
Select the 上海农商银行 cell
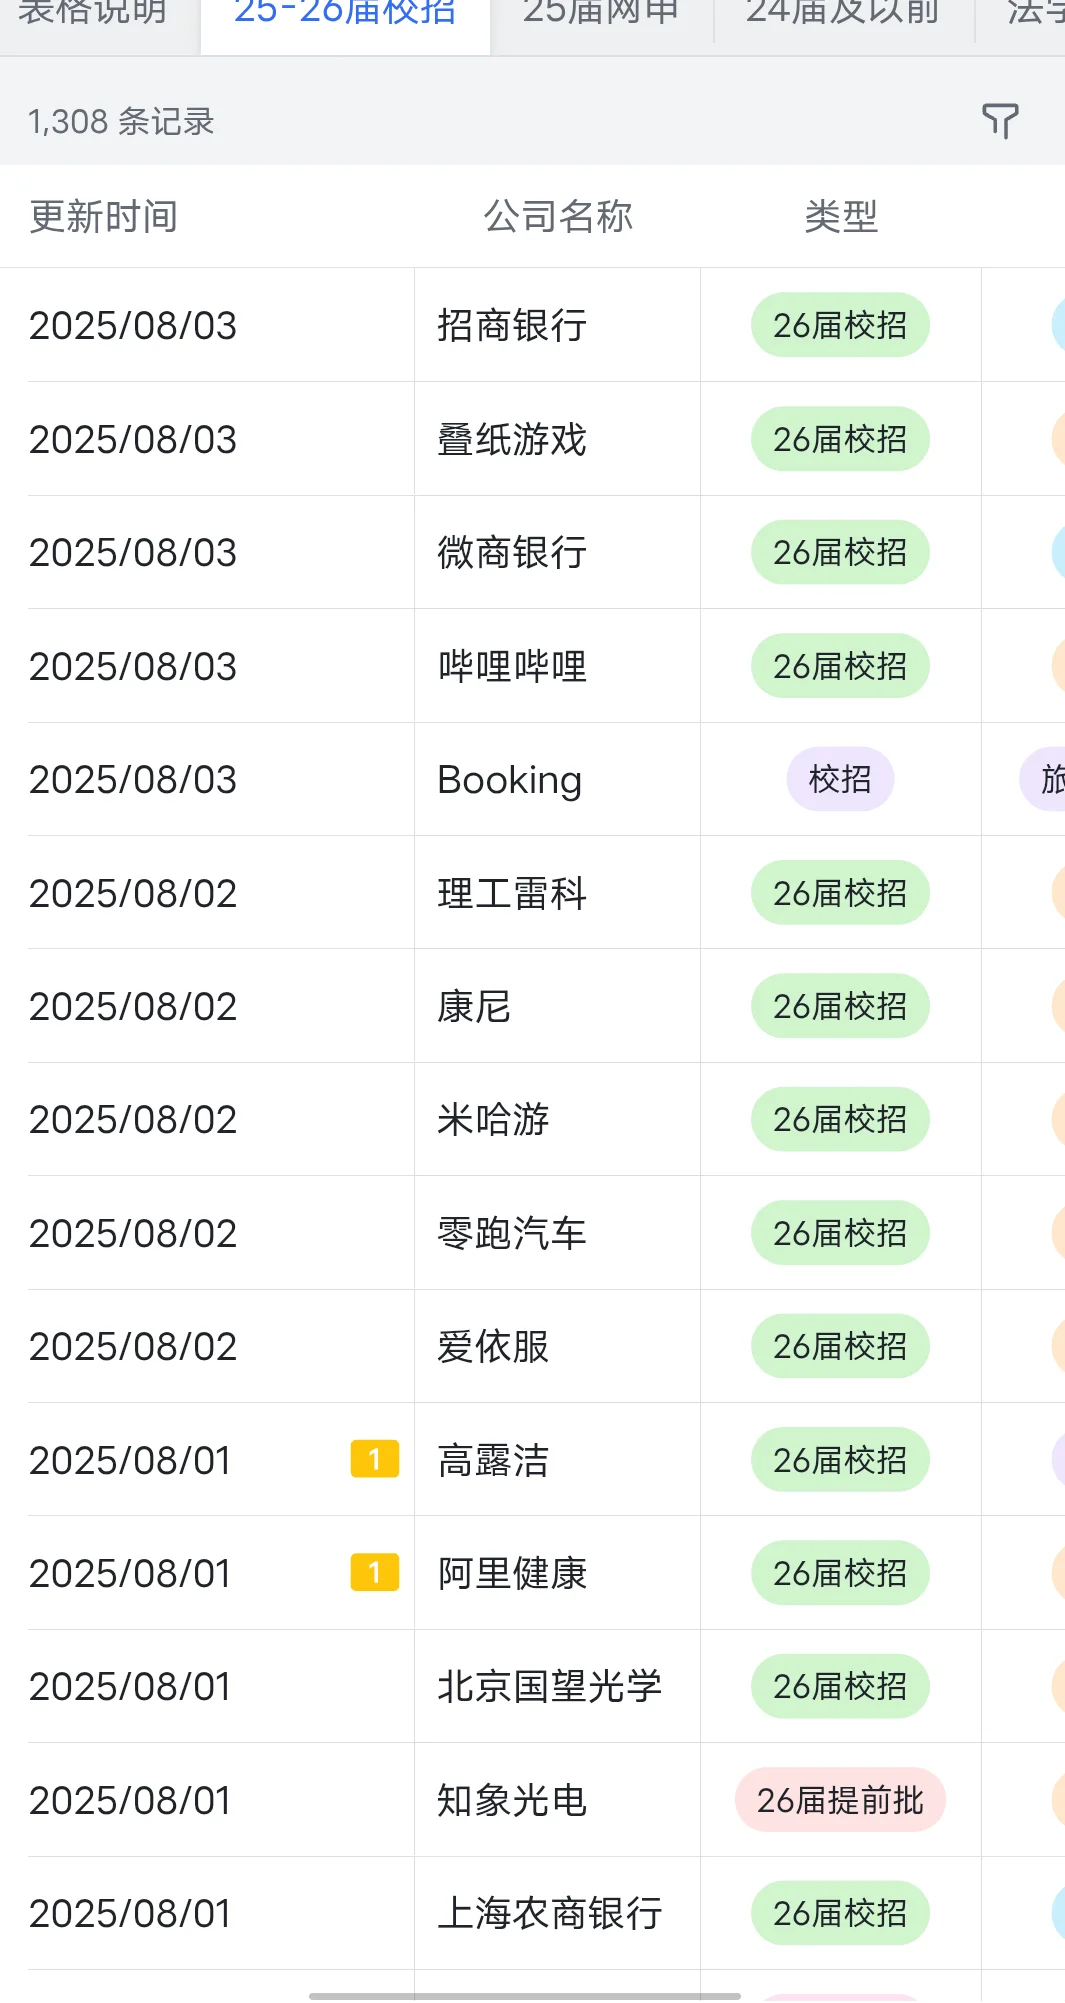(x=557, y=1913)
